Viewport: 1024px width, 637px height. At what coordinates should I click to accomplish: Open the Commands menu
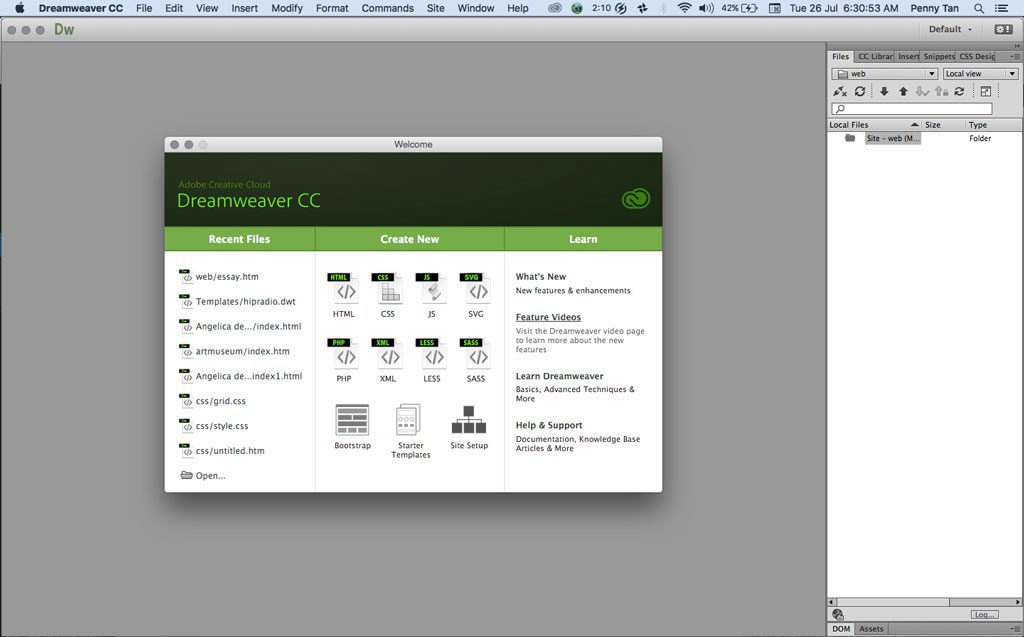387,8
